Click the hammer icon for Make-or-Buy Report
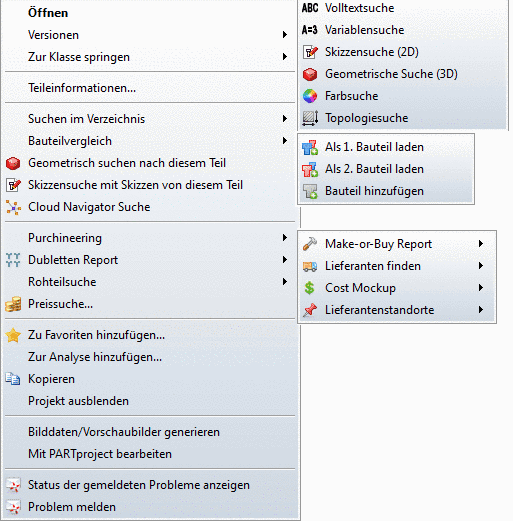The width and height of the screenshot is (513, 521). coord(310,244)
